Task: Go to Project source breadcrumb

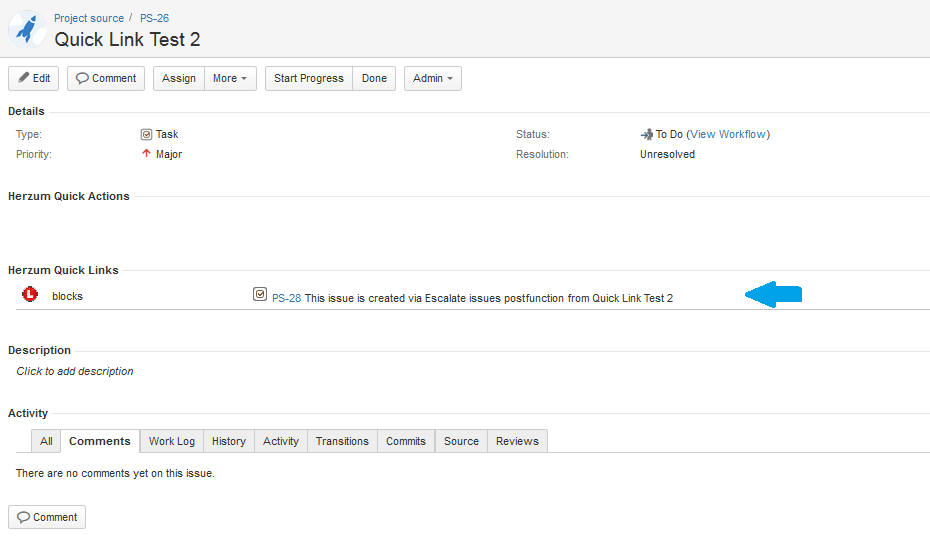Action: click(89, 18)
